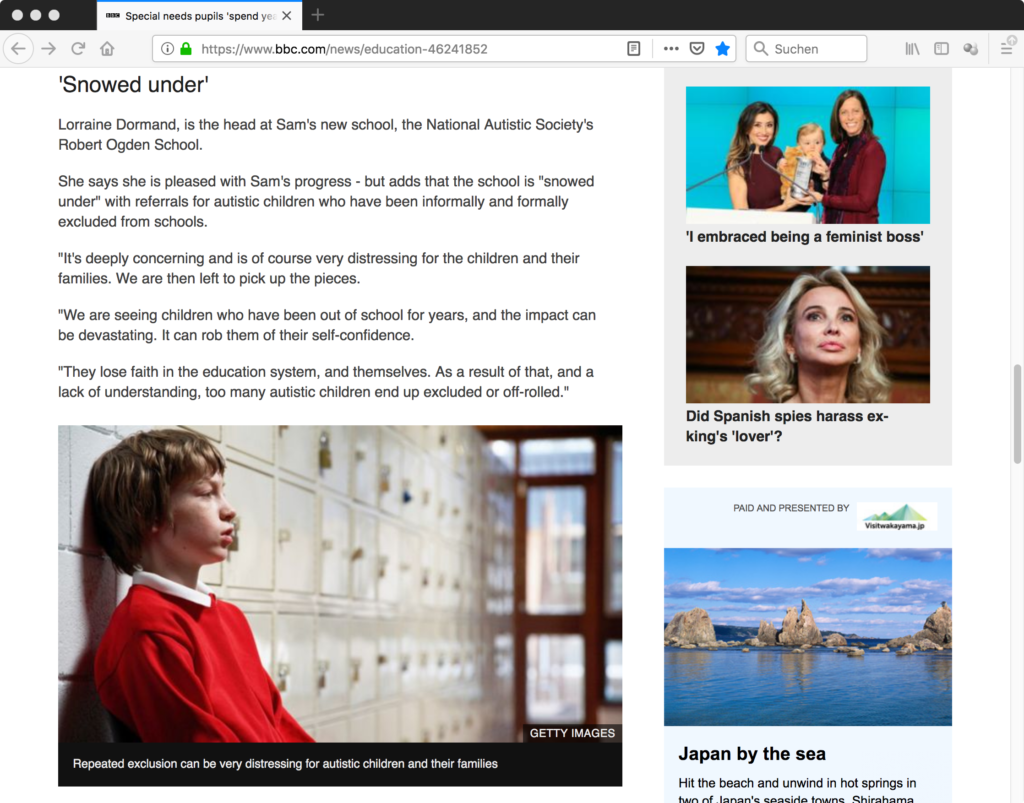Click the Japan seaside rocks thumbnail
The width and height of the screenshot is (1024, 803).
(x=807, y=636)
